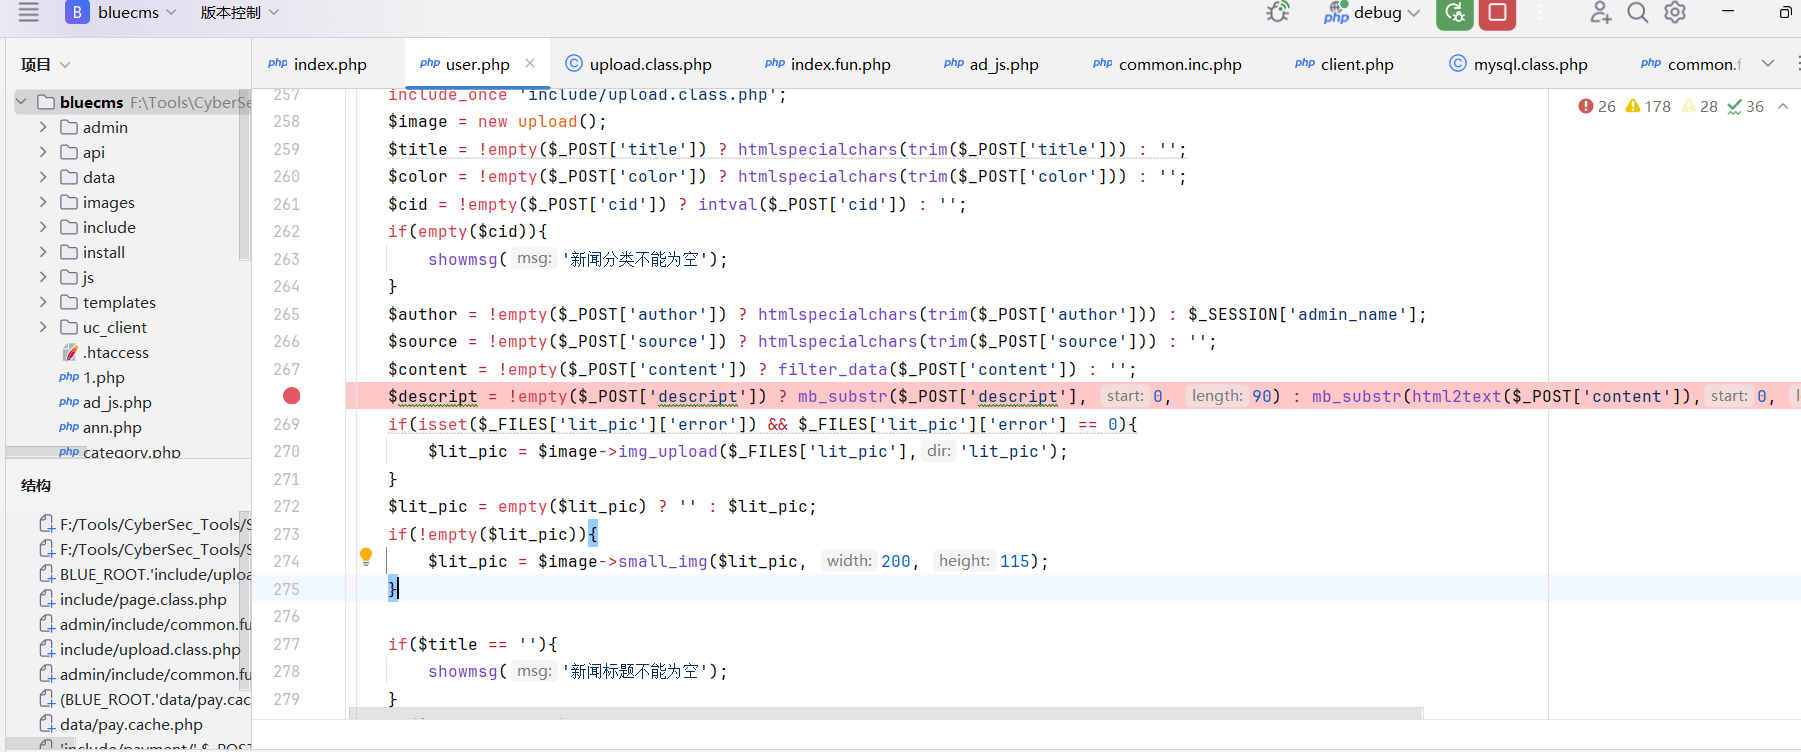The height and width of the screenshot is (752, 1801).
Task: Open IDE settings gear
Action: point(1675,13)
